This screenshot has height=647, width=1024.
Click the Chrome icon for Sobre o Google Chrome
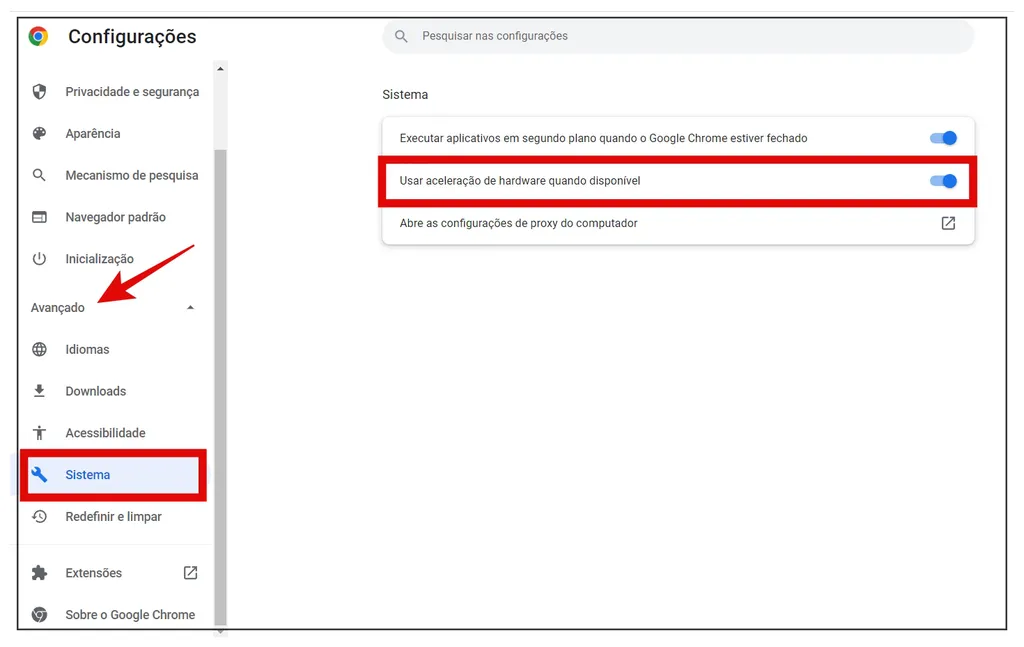39,614
